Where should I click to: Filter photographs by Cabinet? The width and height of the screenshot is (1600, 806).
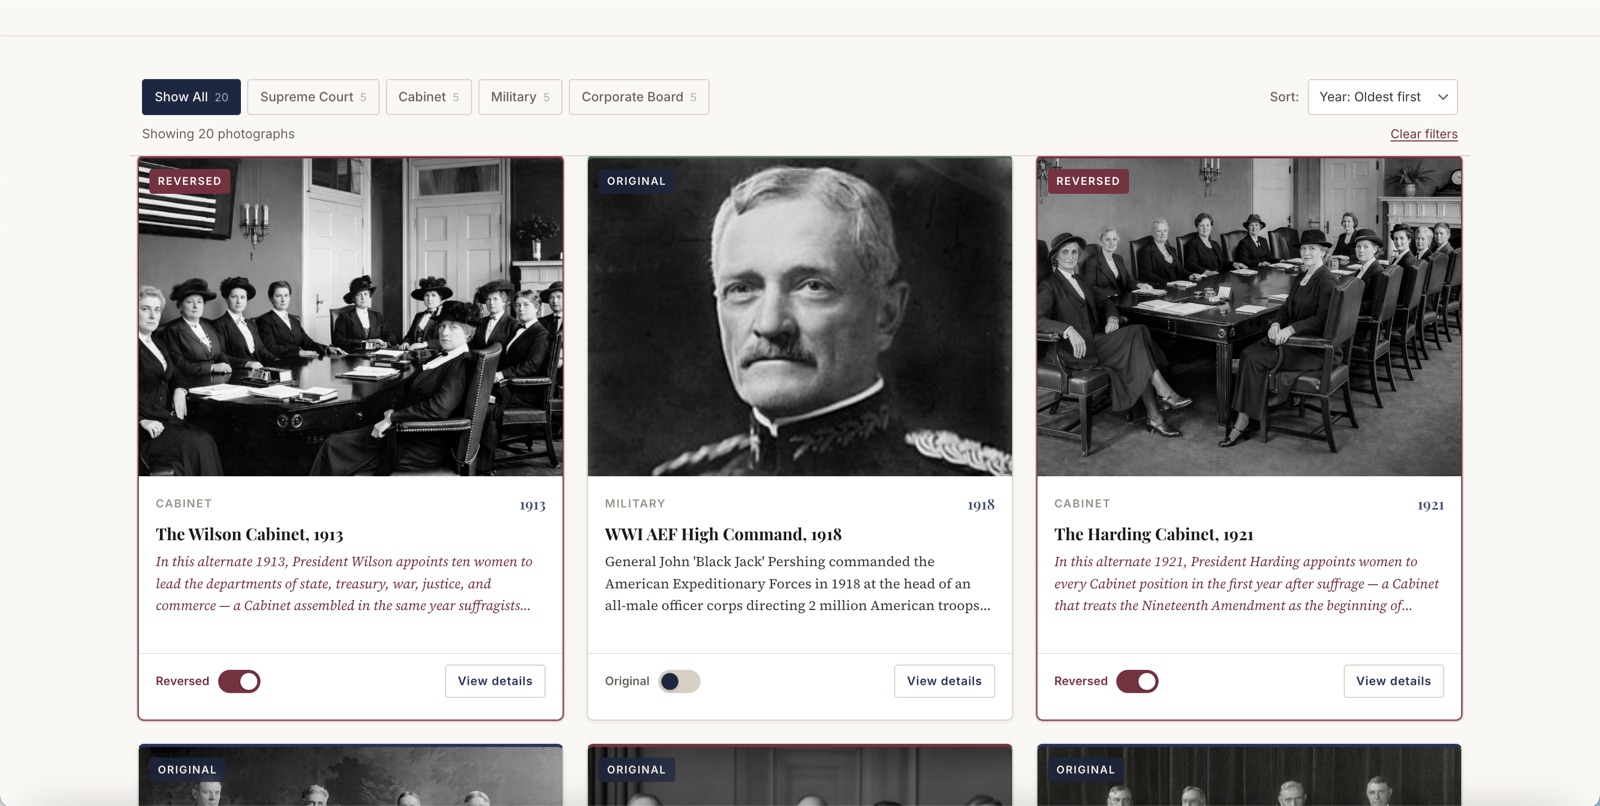click(429, 97)
